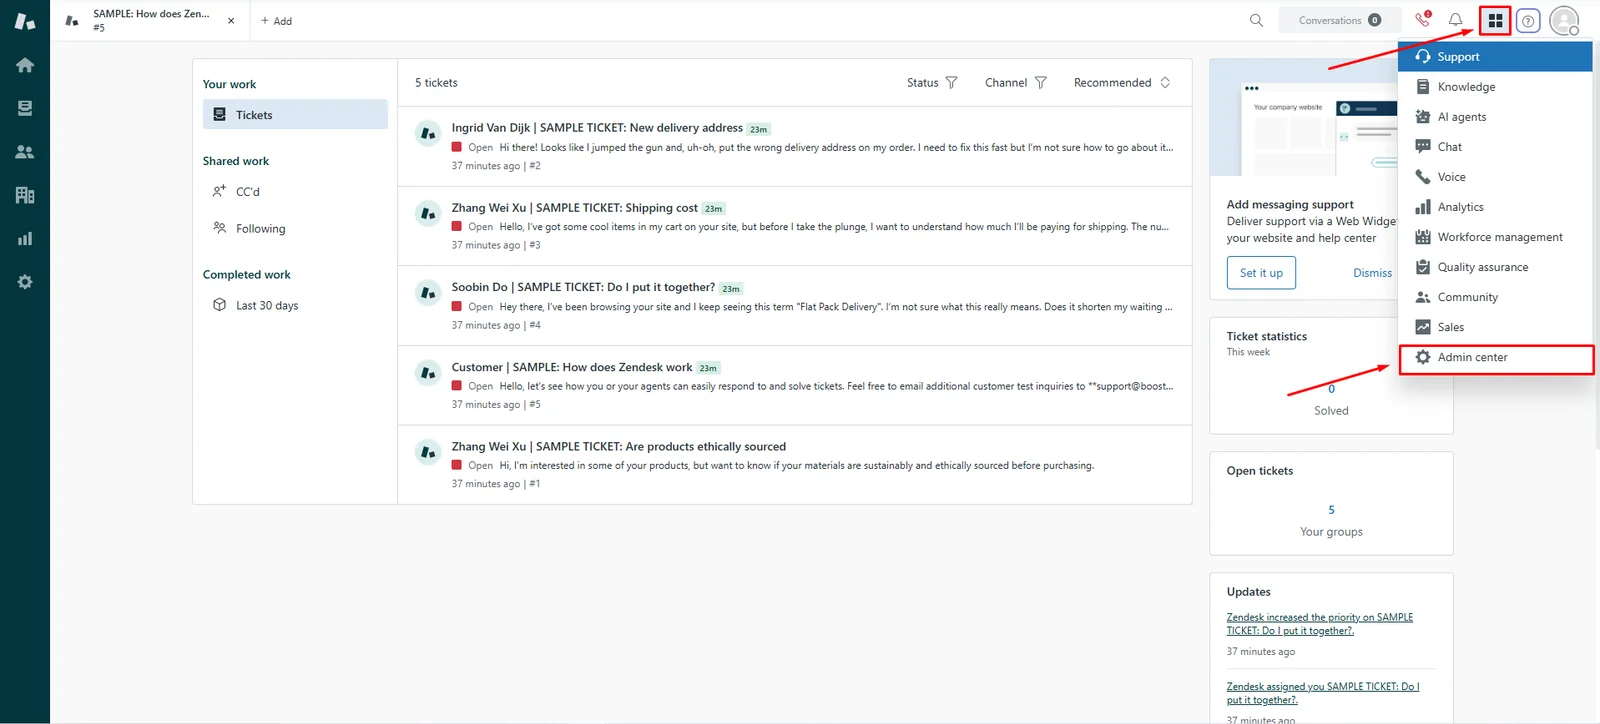
Task: Open update Zendesk assigned you SAMPLE TICKET
Action: 1323,693
